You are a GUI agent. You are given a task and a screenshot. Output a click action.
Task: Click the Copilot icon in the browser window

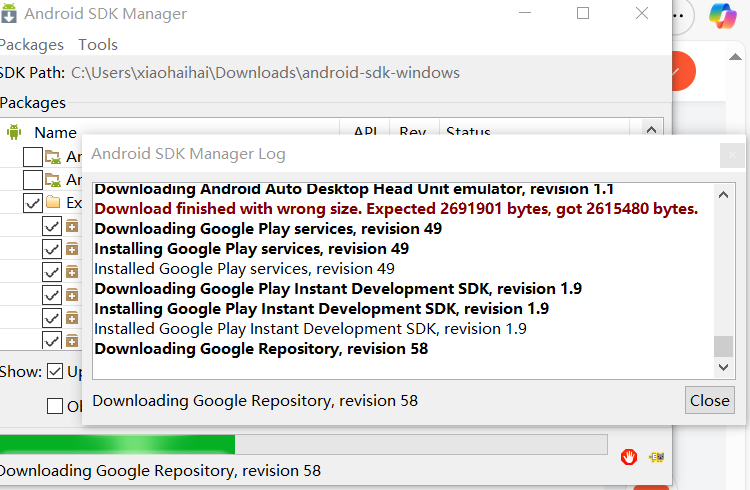pyautogui.click(x=723, y=16)
